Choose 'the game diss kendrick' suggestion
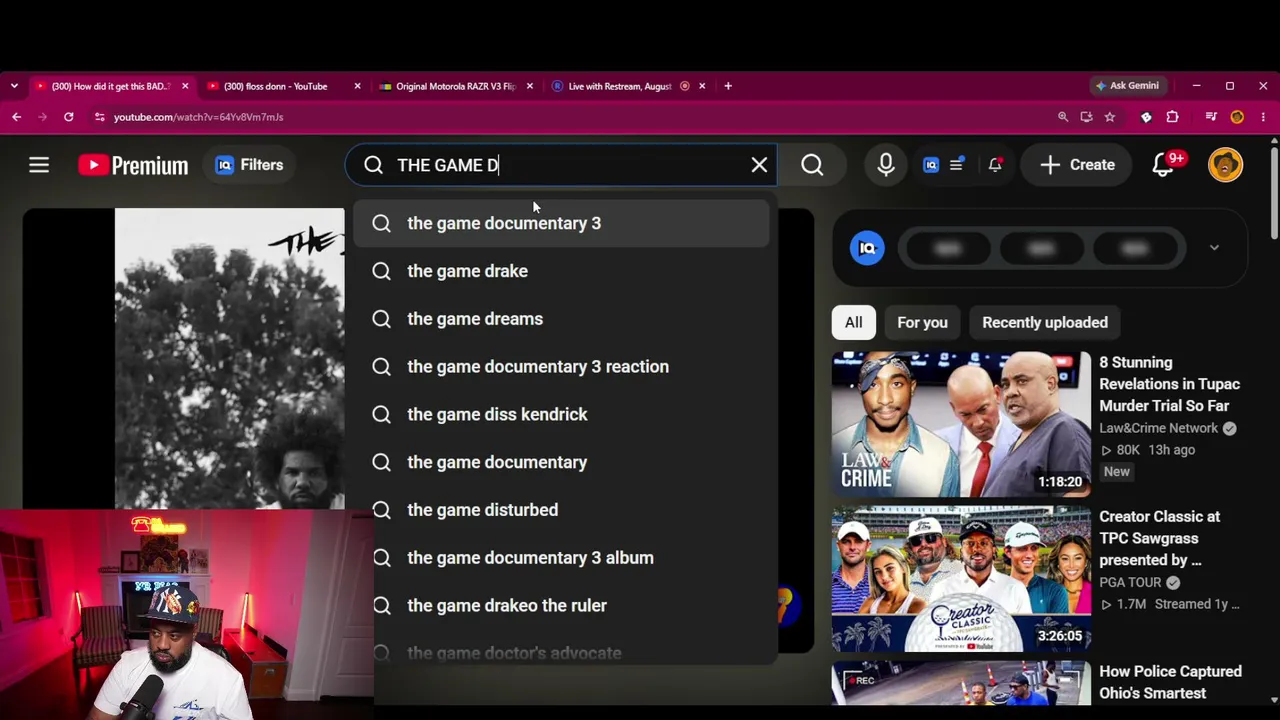1280x720 pixels. coord(562,414)
